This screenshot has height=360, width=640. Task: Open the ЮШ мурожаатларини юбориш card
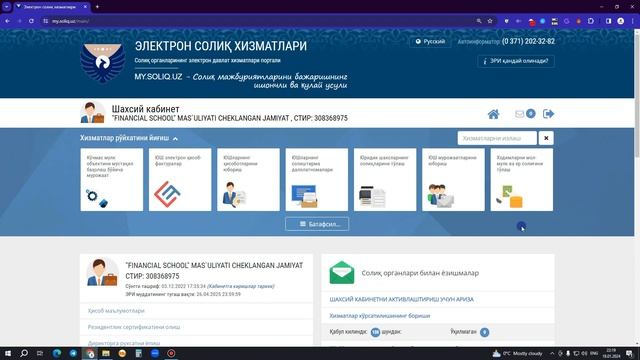pyautogui.click(x=453, y=180)
